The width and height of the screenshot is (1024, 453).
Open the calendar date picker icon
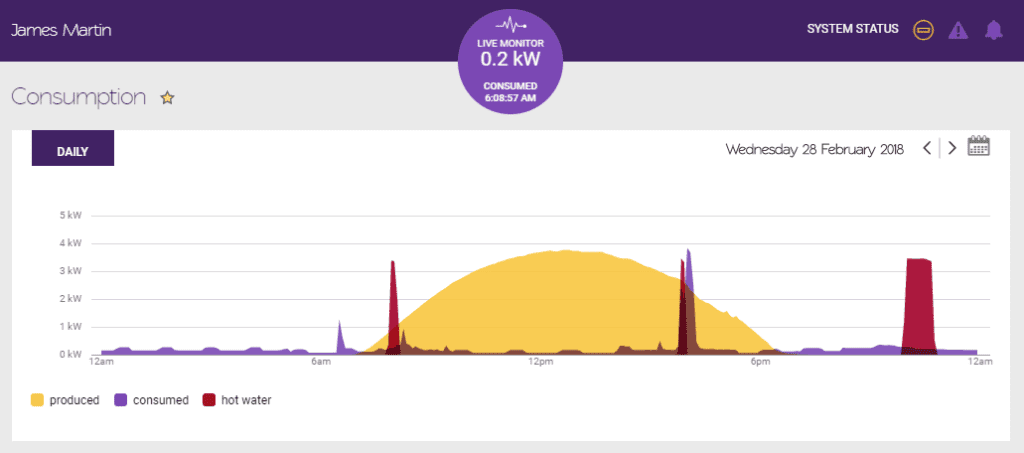coord(979,146)
